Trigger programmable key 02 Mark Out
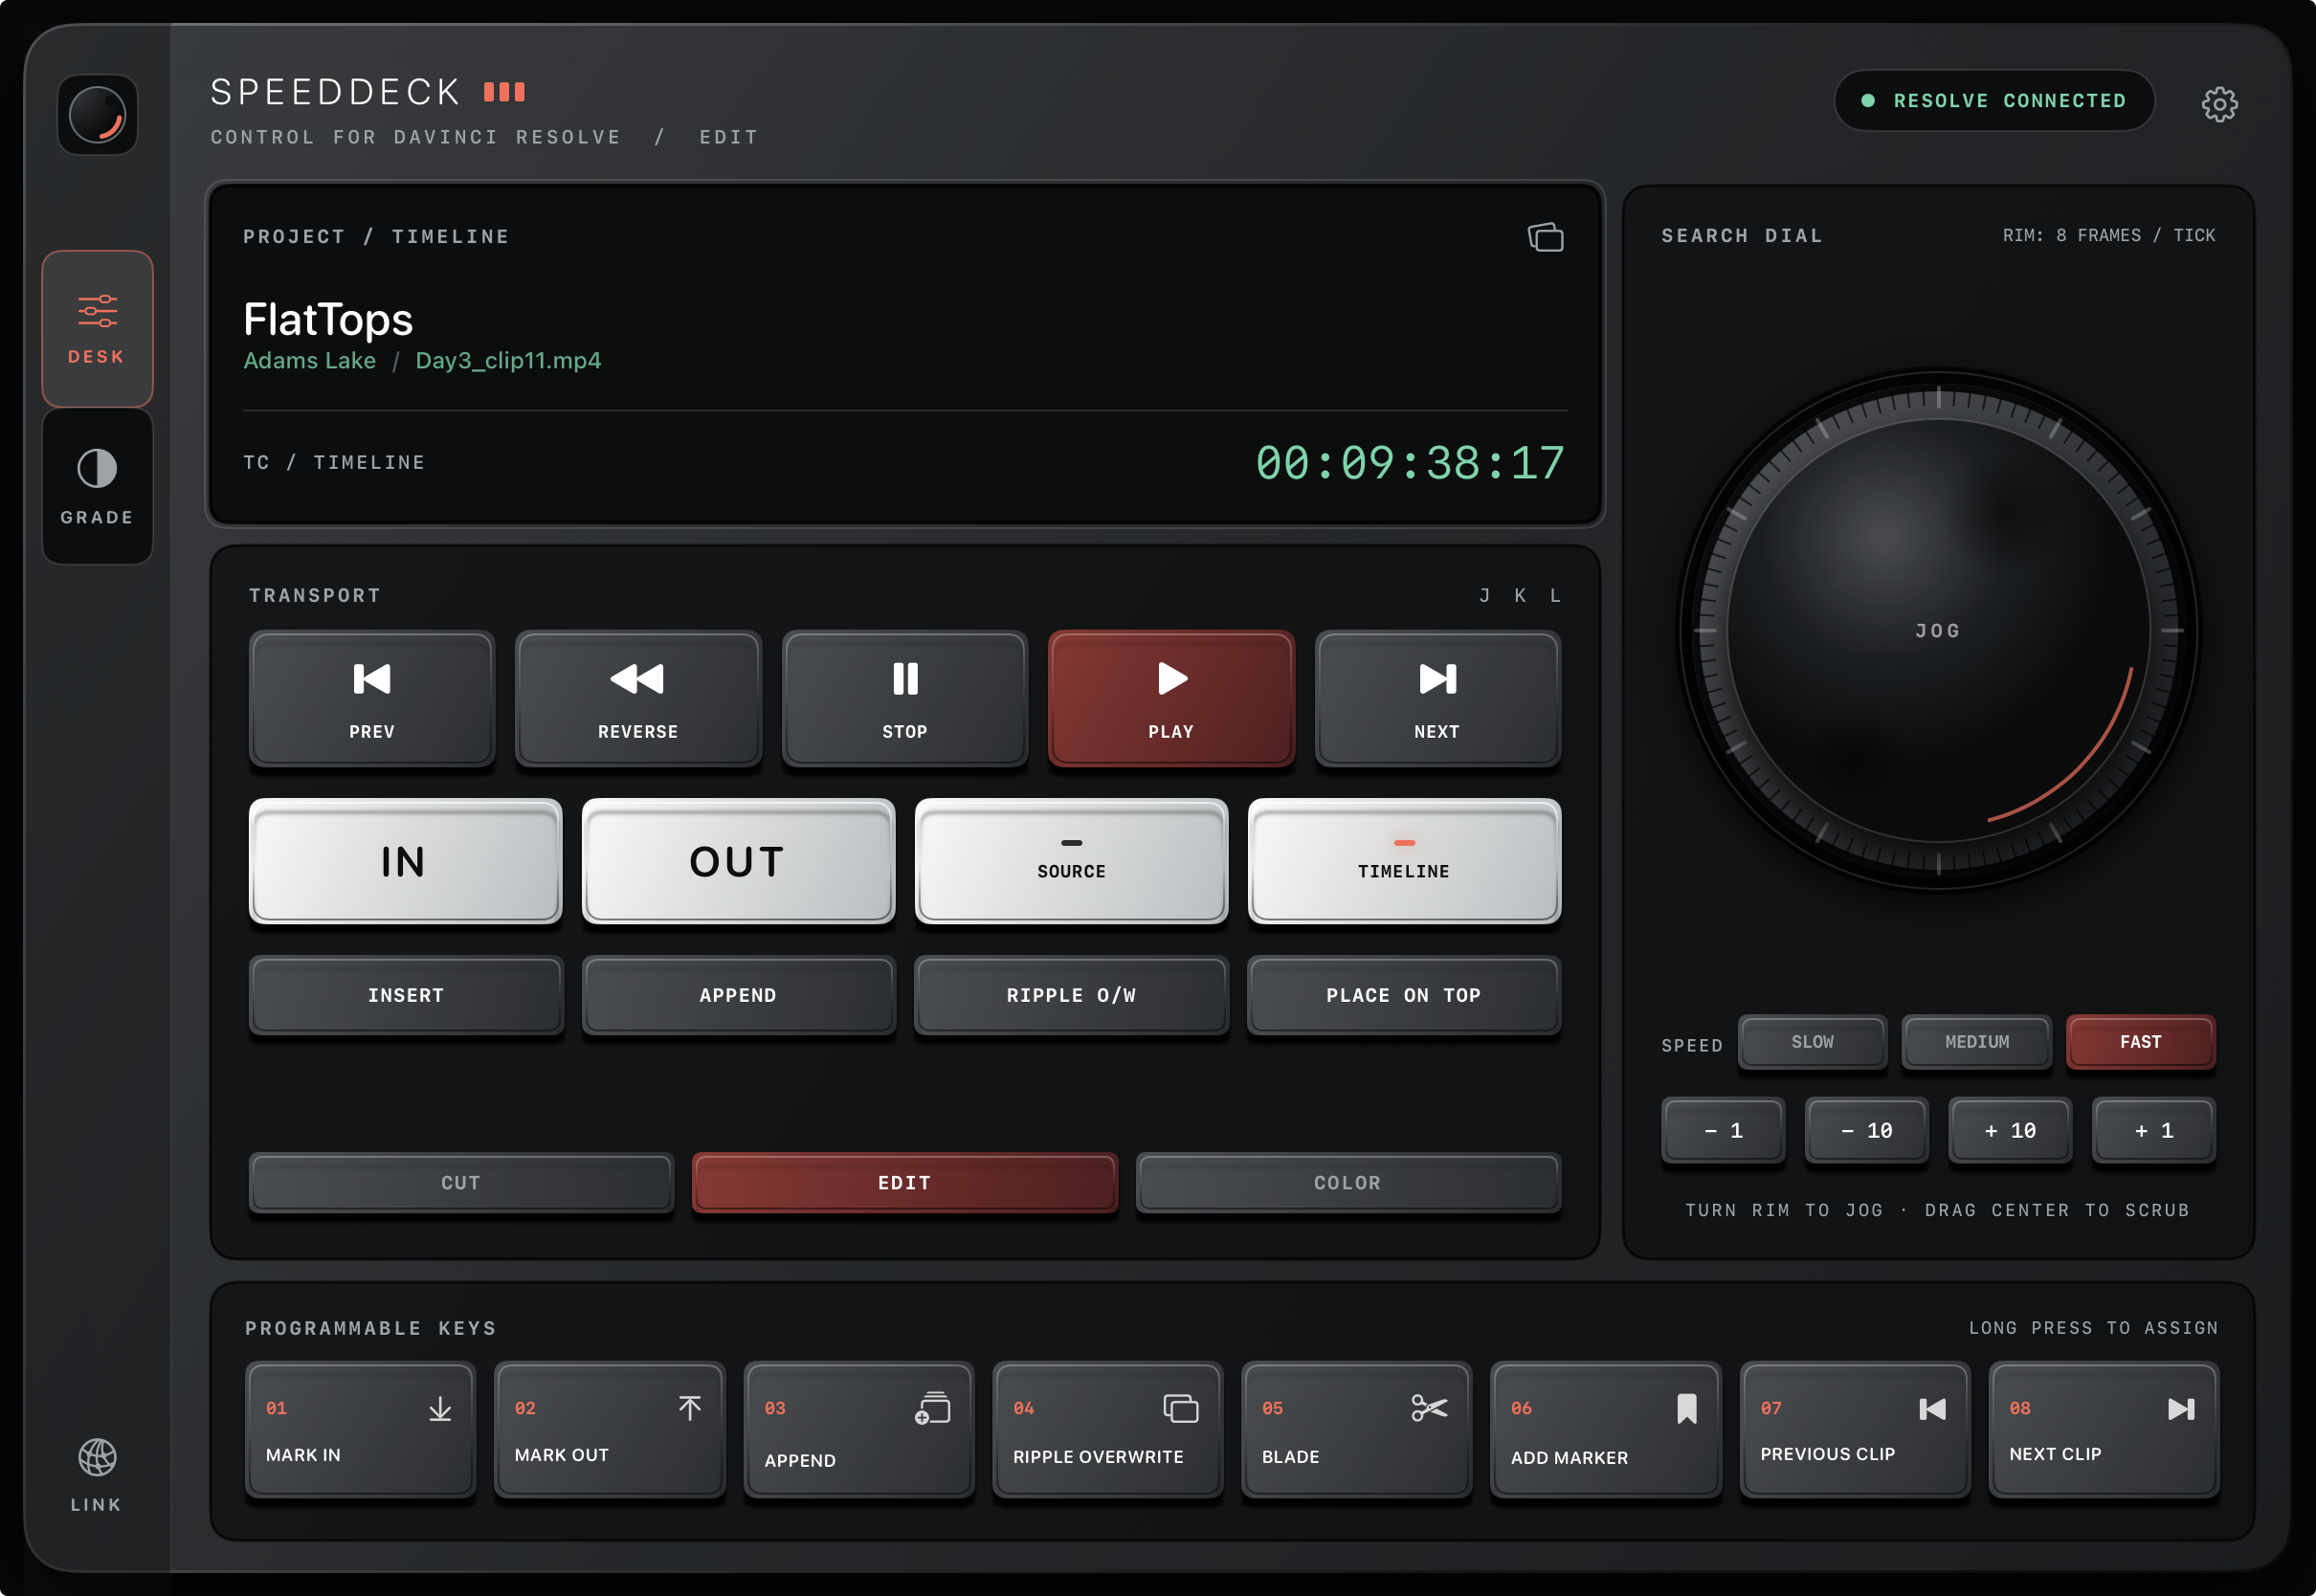Viewport: 2316px width, 1596px height. 610,1430
